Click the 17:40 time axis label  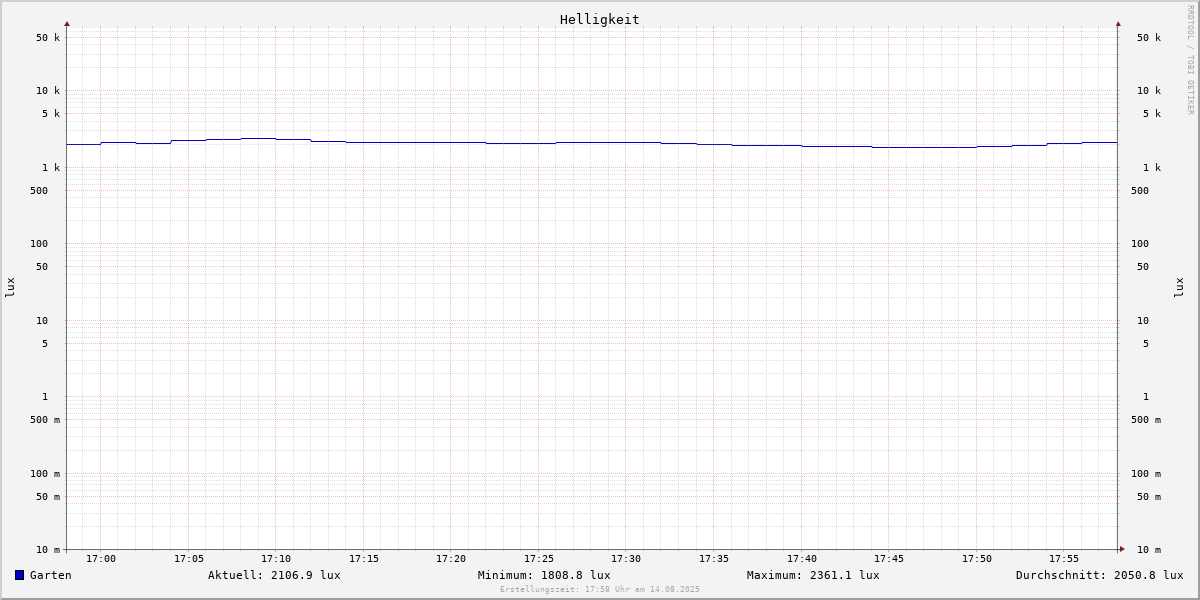pyautogui.click(x=802, y=559)
